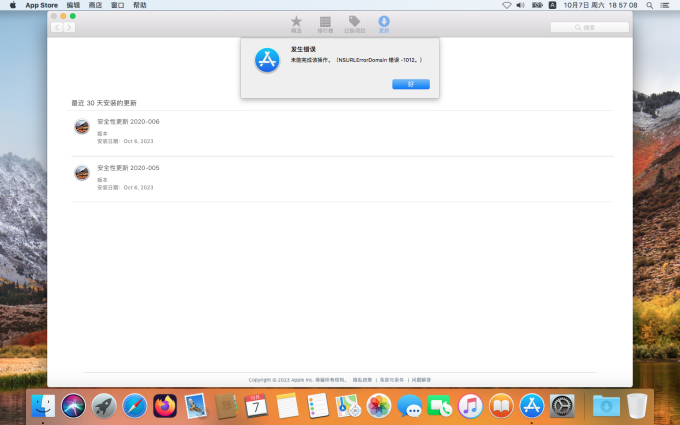This screenshot has height=425, width=680.
Task: Open iBooks from the Dock
Action: (501, 406)
